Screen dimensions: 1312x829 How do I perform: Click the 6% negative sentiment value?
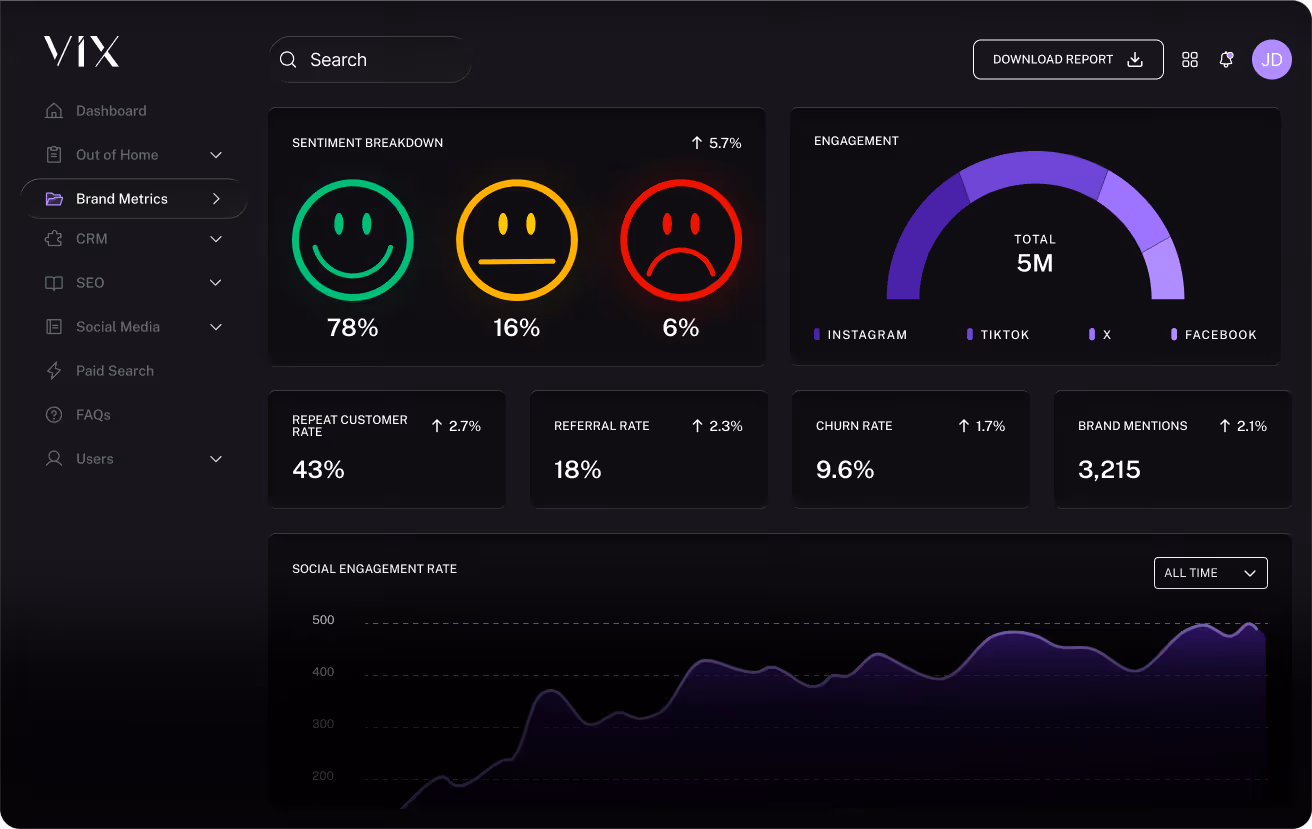pyautogui.click(x=681, y=328)
